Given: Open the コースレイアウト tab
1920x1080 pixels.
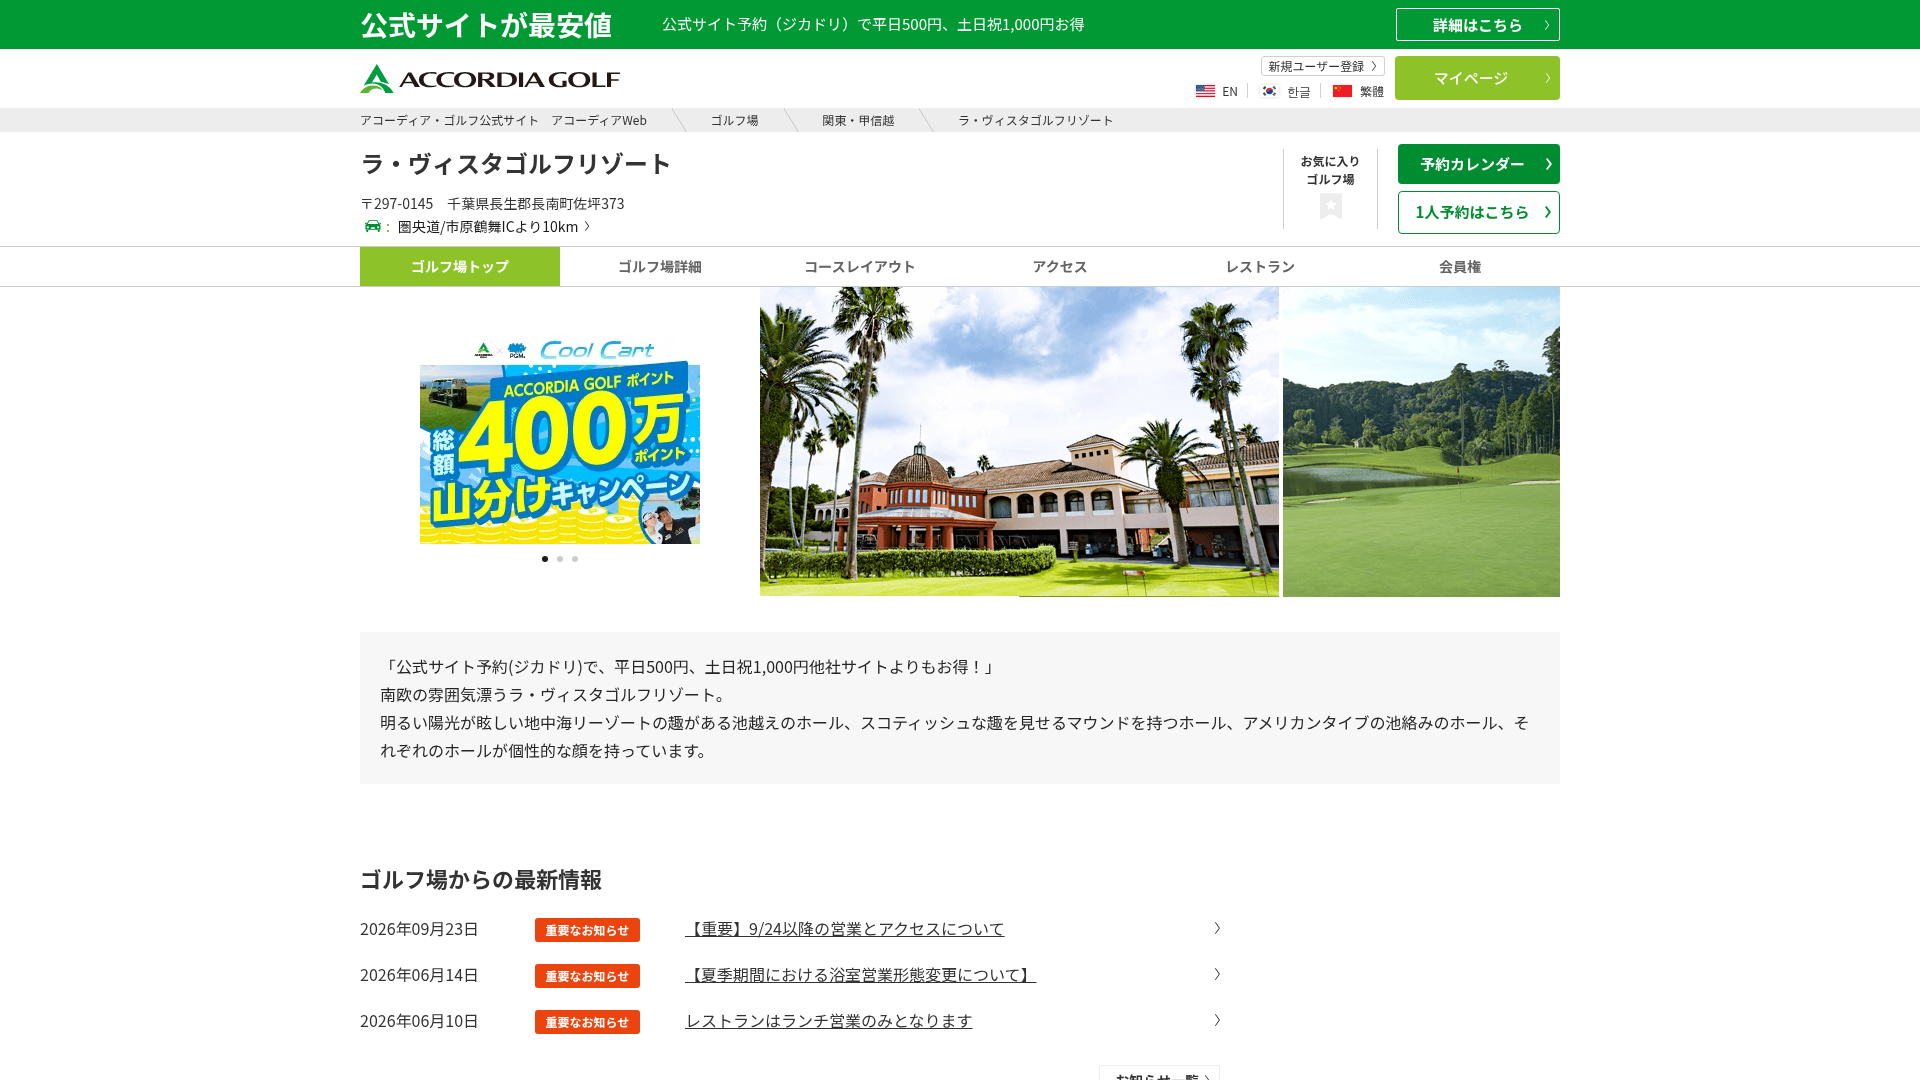Looking at the screenshot, I should pyautogui.click(x=860, y=267).
